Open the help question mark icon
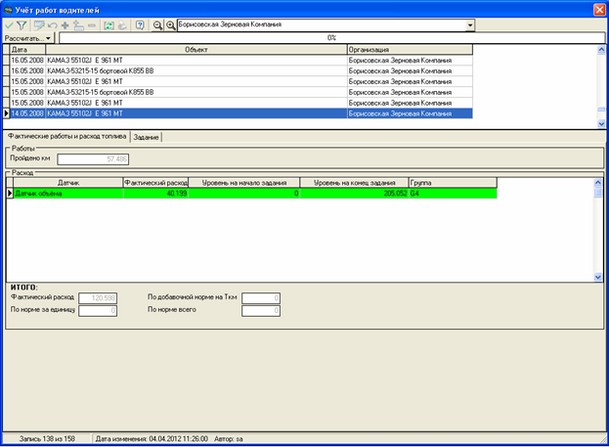Image resolution: width=609 pixels, height=447 pixels. tap(139, 24)
